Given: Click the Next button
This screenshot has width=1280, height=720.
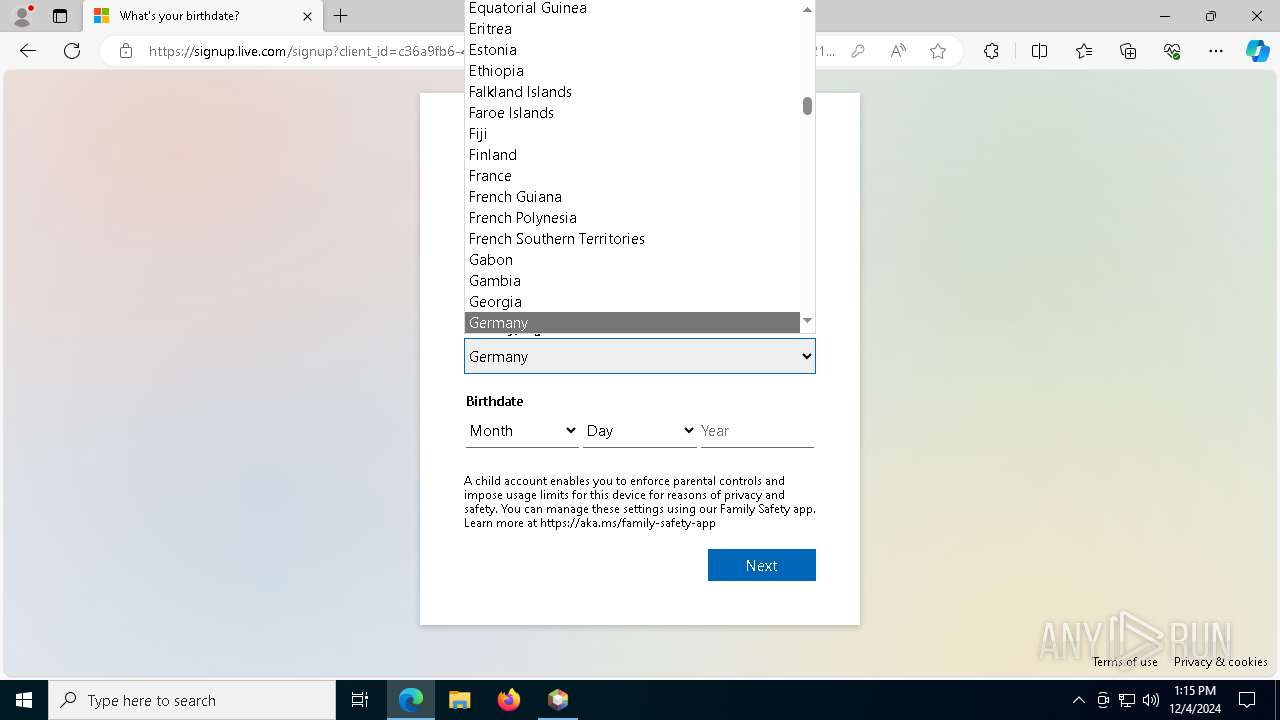Looking at the screenshot, I should pos(762,565).
